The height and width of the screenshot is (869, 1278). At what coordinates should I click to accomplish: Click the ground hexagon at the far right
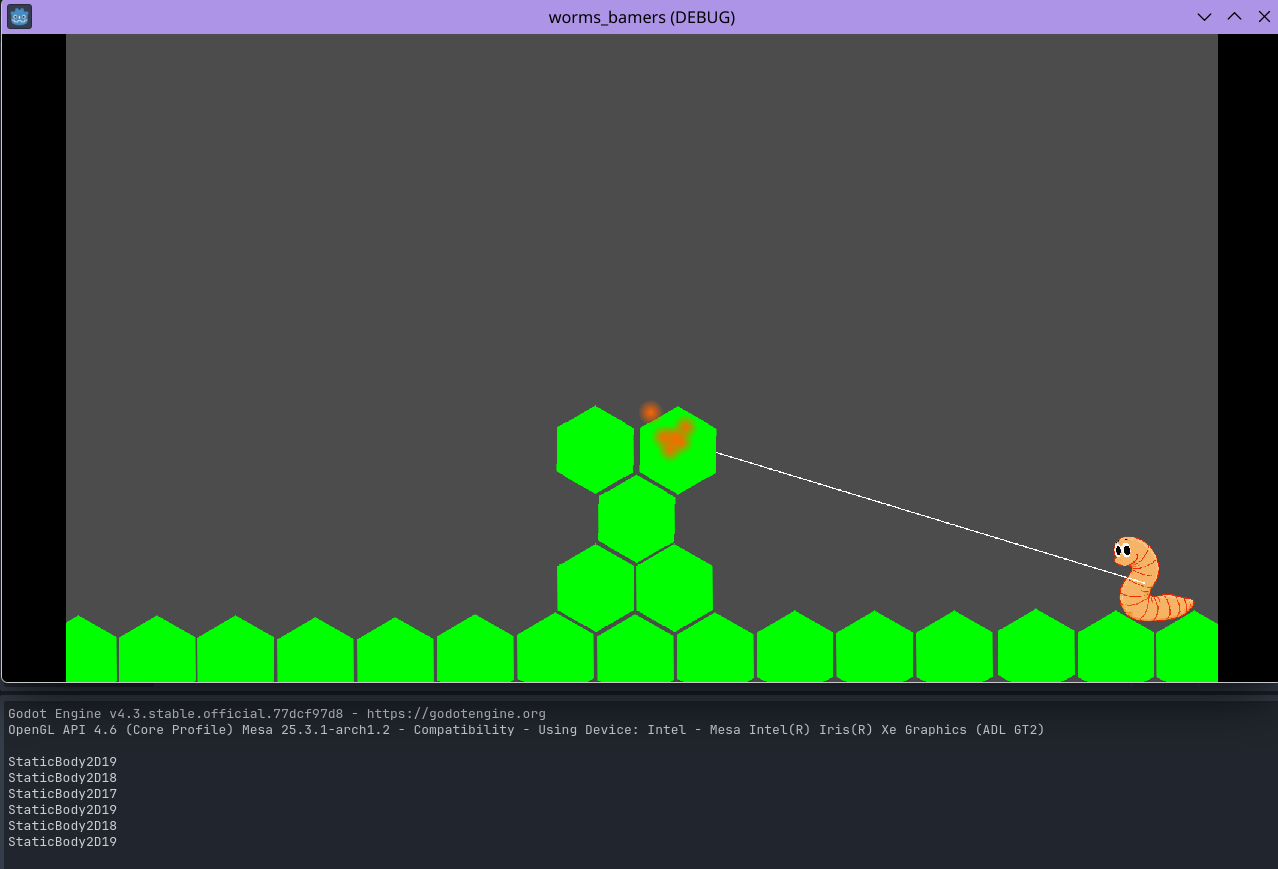pos(1188,648)
